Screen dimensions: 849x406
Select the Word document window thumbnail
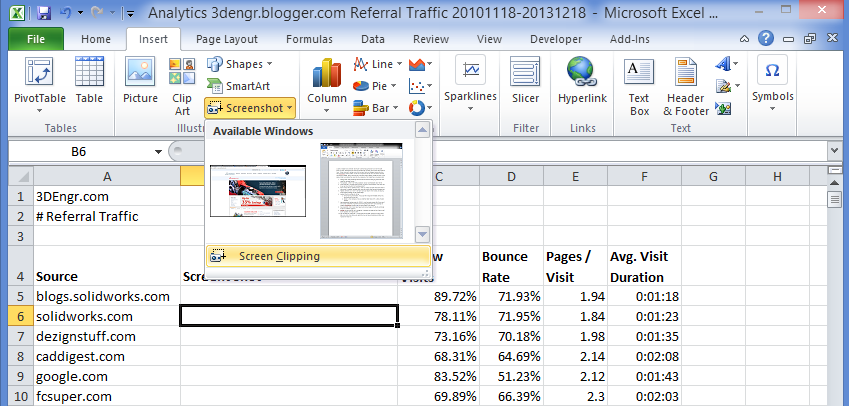[x=361, y=191]
